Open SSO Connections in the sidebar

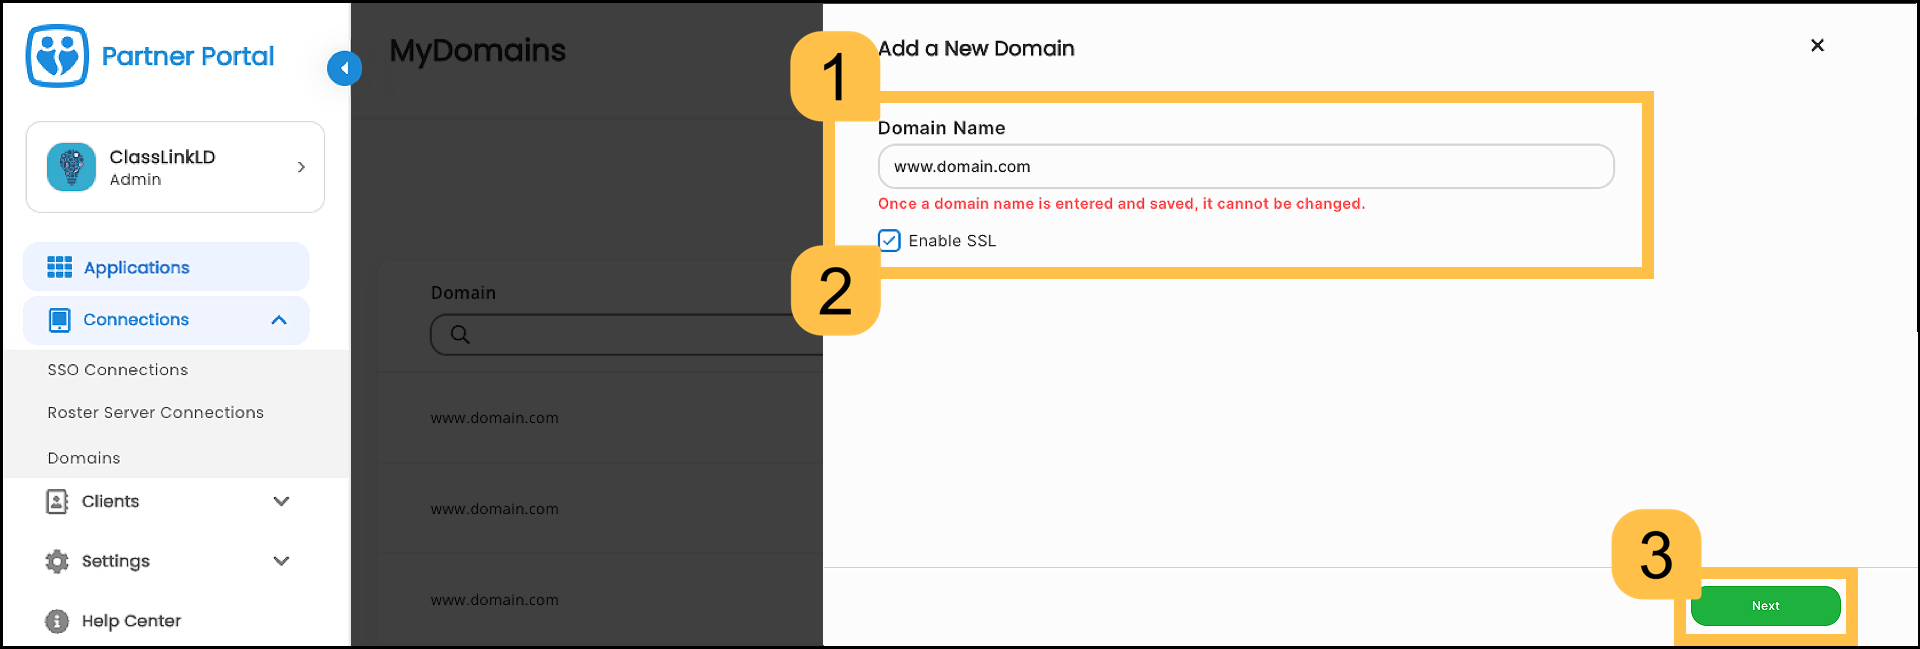[118, 370]
